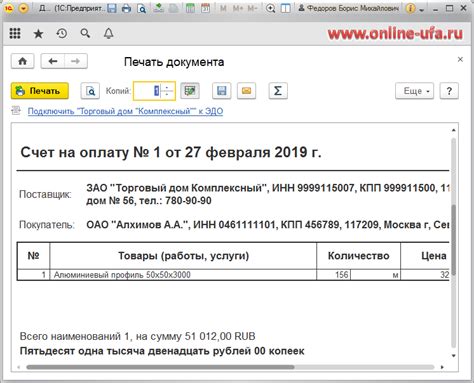The image size is (474, 383).
Task: Click the M+ memory button
Action: point(238,8)
